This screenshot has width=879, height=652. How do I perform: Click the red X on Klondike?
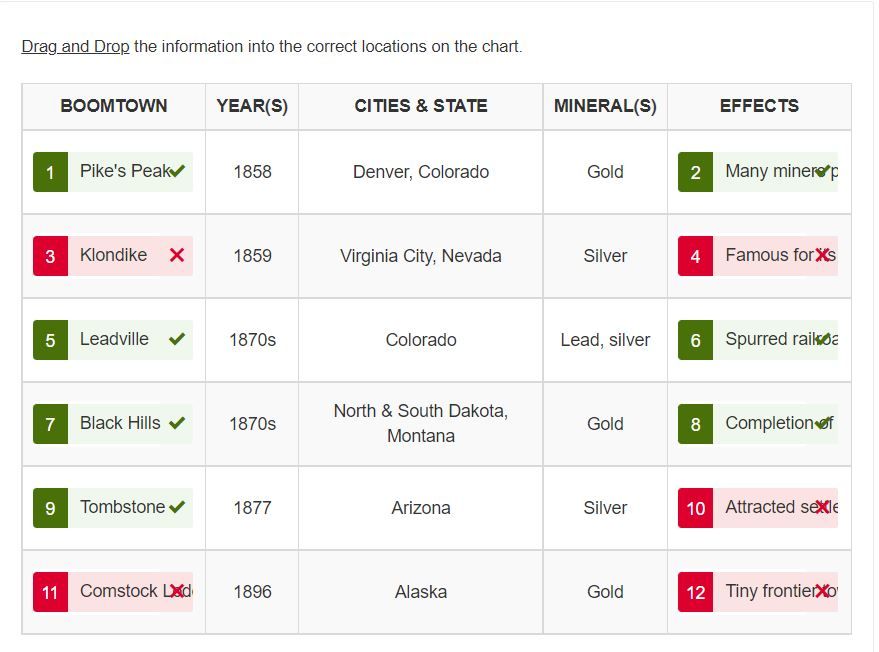177,255
